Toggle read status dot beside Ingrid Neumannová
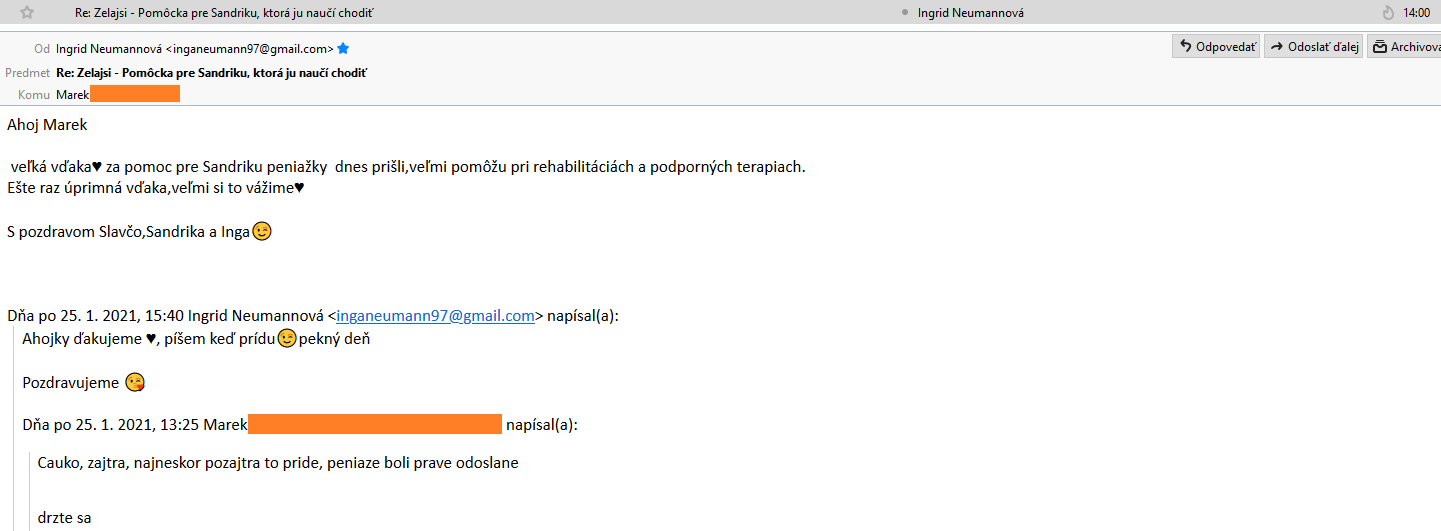Viewport: 1441px width, 531px height. pyautogui.click(x=905, y=13)
